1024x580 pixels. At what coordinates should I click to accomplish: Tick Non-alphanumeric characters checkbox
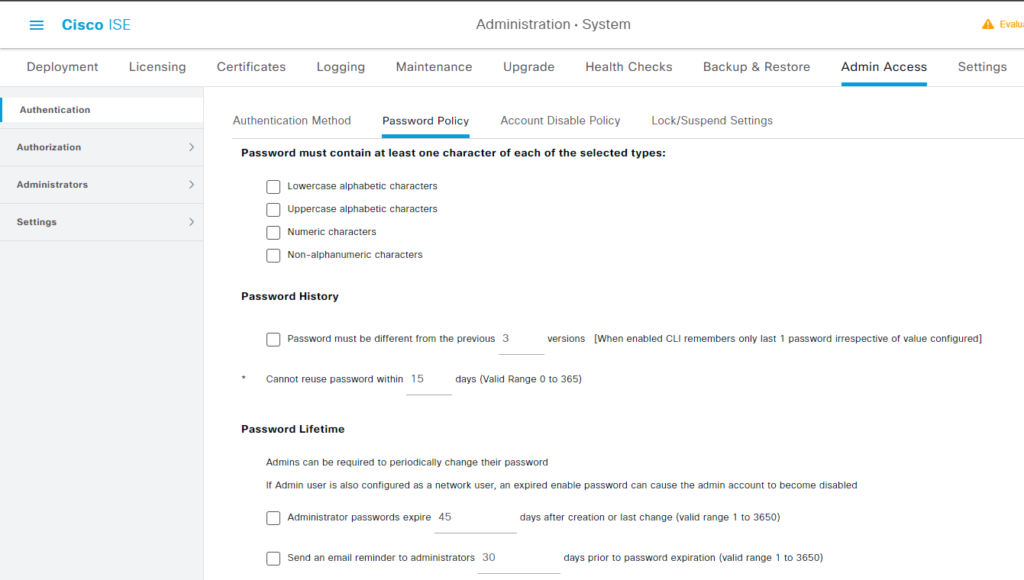273,255
